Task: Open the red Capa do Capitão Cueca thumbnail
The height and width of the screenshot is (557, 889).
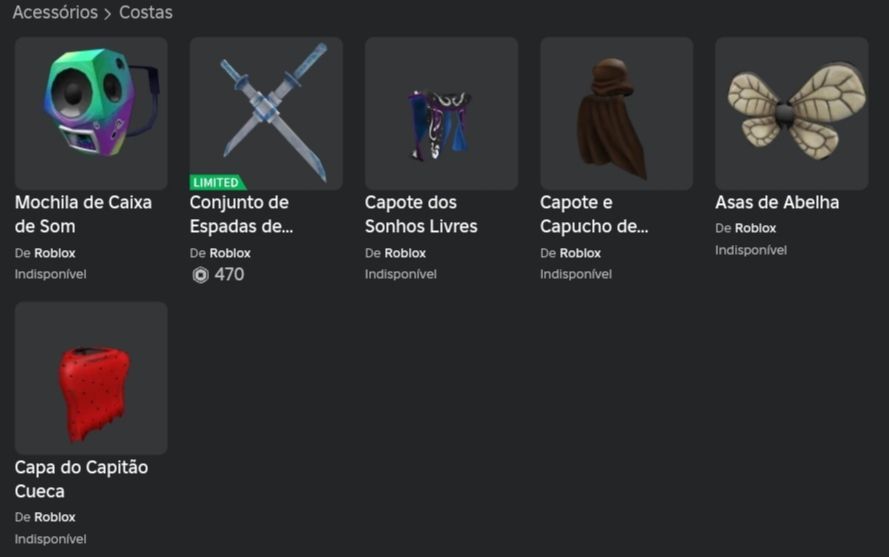Action: [91, 378]
